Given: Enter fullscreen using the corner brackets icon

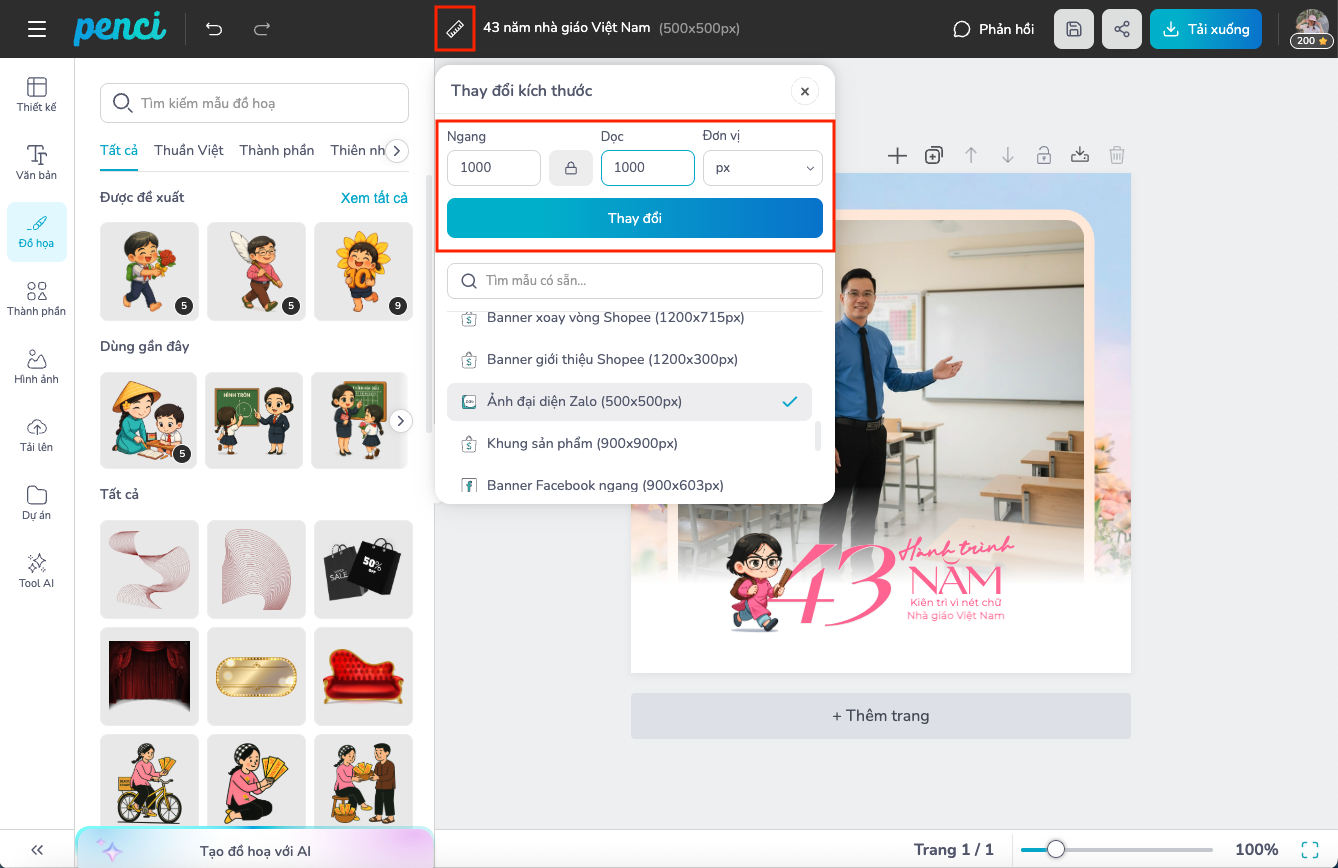Looking at the screenshot, I should [x=1310, y=850].
